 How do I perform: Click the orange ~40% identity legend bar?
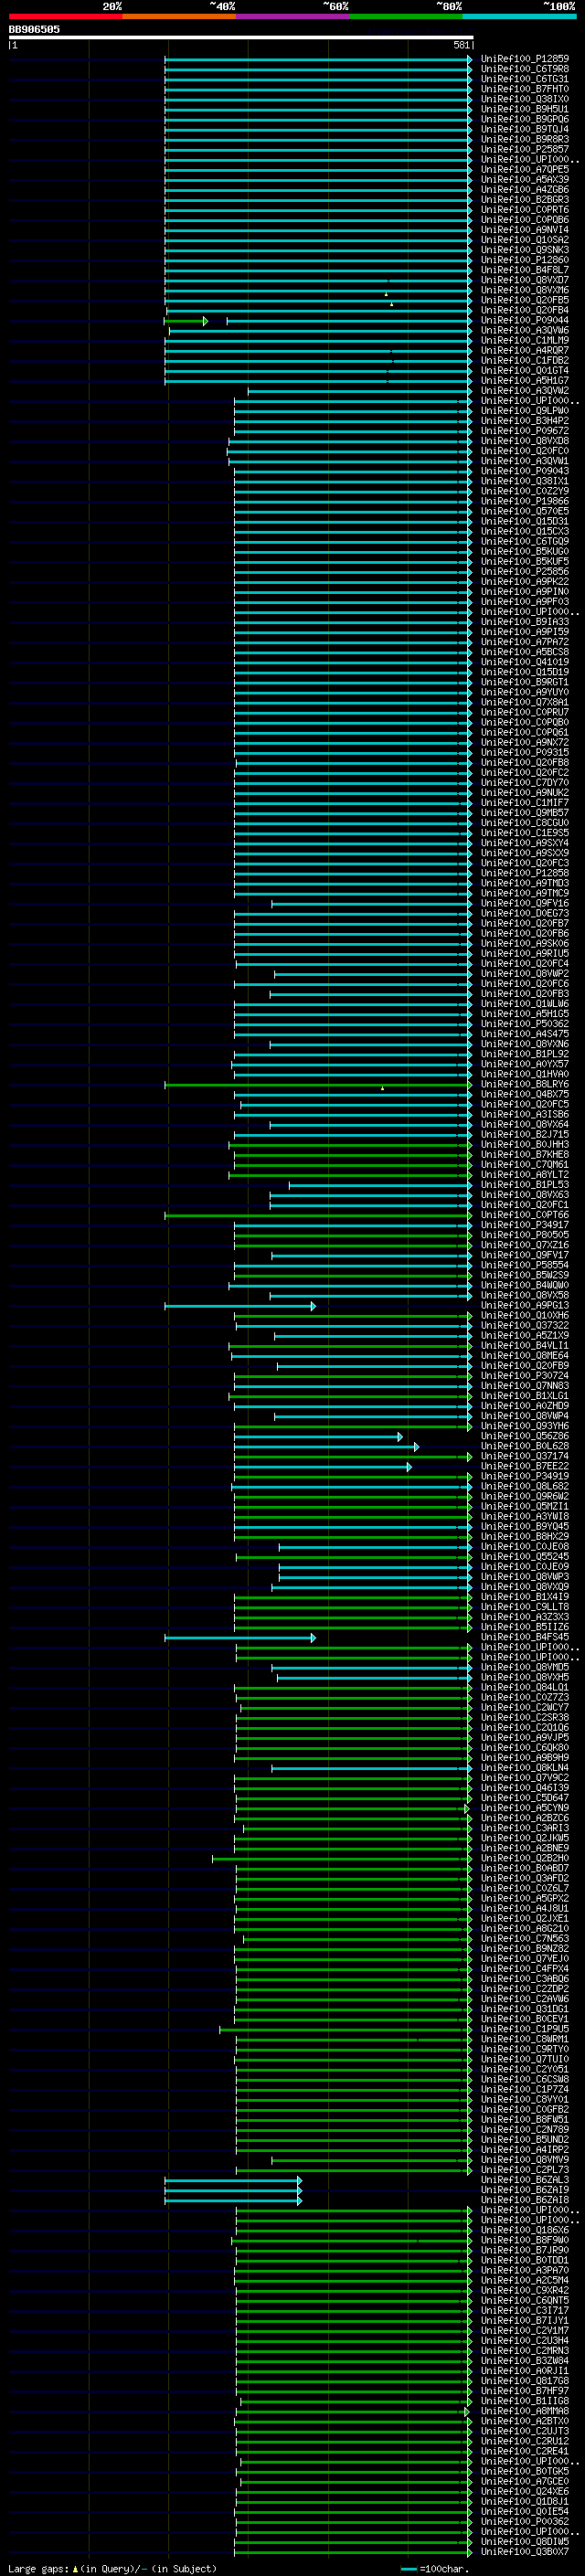[179, 16]
